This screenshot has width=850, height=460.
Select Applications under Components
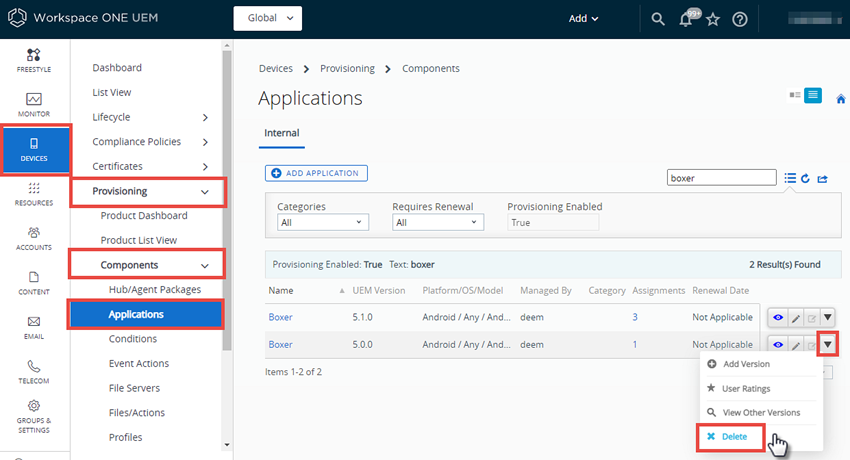pos(145,314)
